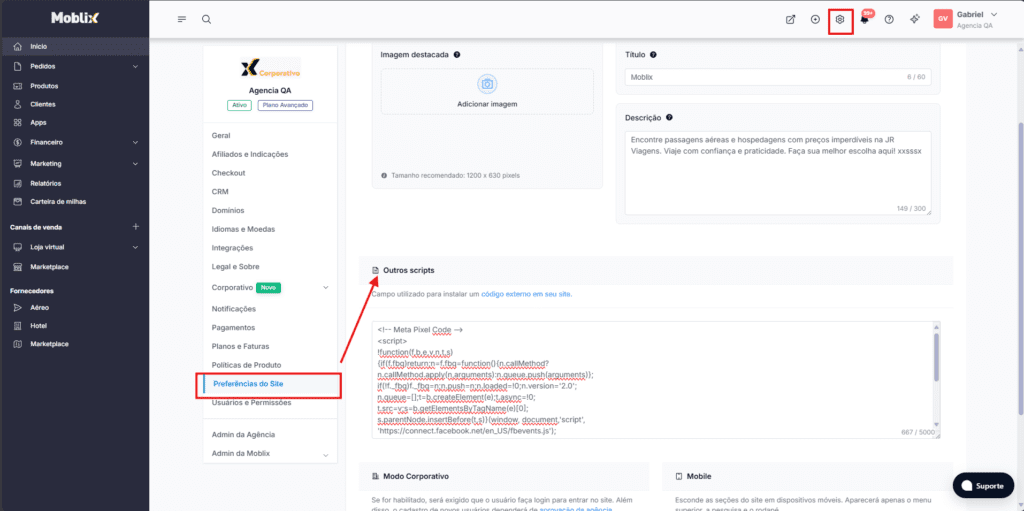Expand the Financeiro sidebar section
This screenshot has width=1024, height=511.
(135, 142)
